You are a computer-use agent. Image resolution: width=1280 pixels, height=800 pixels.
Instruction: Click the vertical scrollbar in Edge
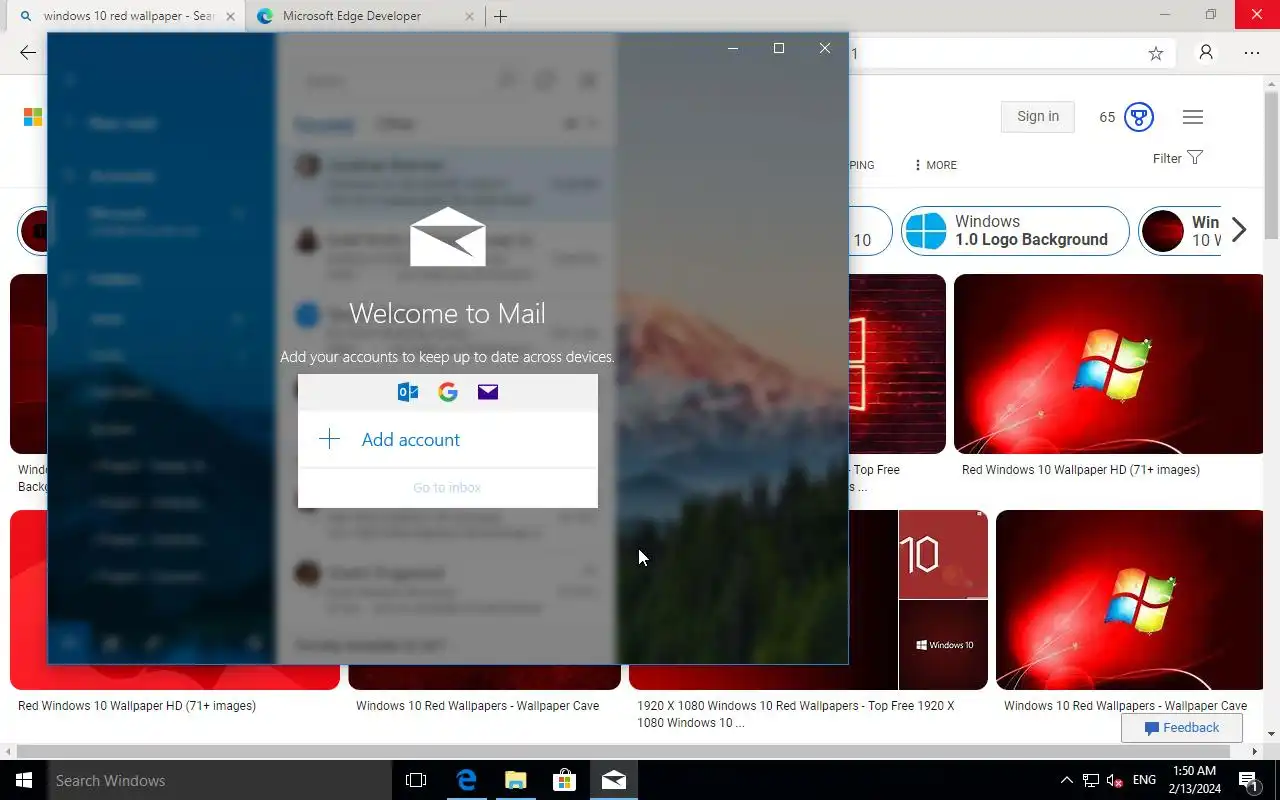[1271, 165]
